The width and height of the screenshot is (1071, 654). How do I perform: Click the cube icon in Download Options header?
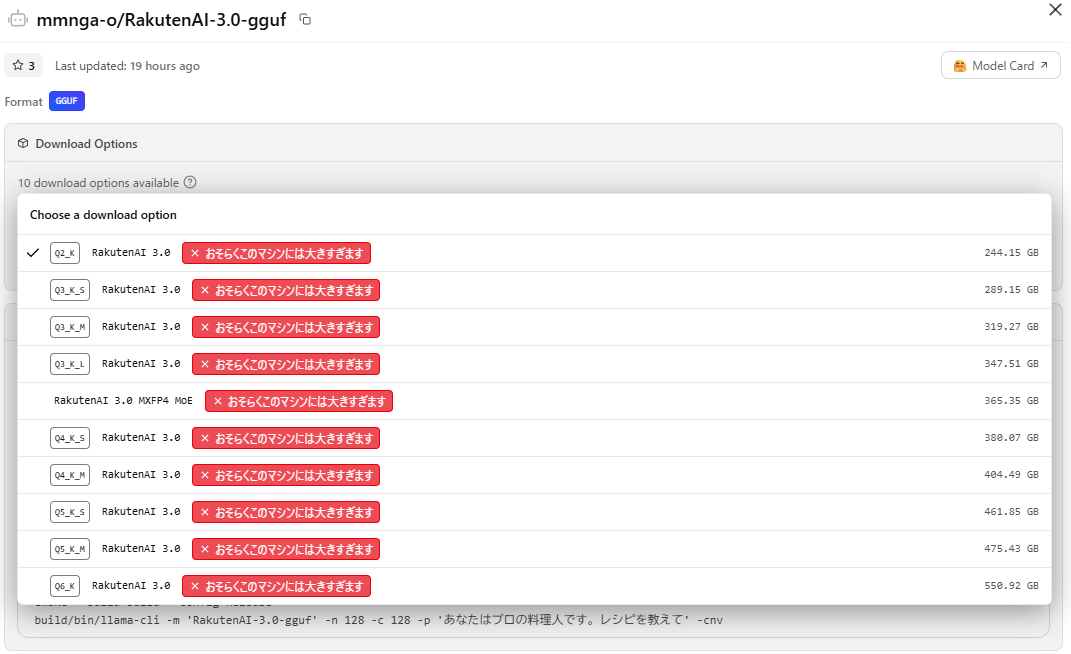pyautogui.click(x=23, y=144)
